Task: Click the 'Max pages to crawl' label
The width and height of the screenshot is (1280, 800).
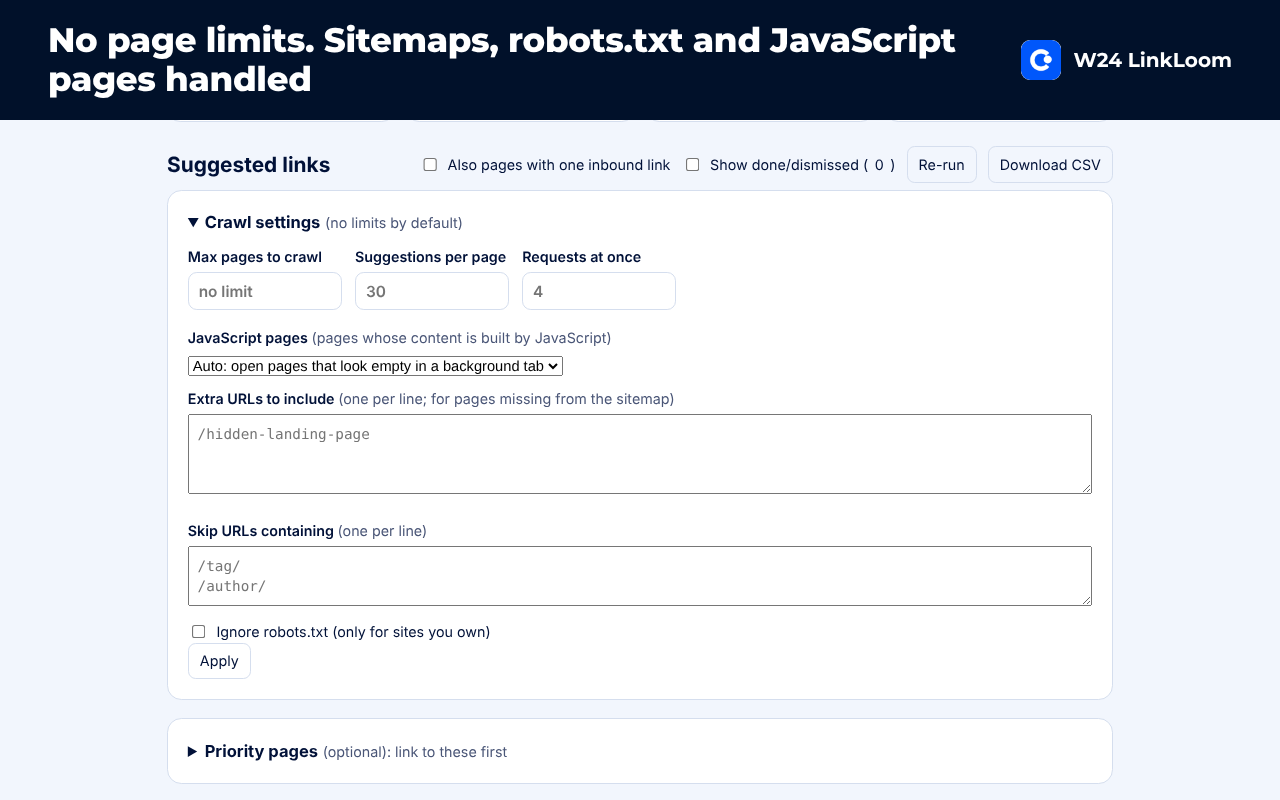Action: tap(255, 257)
